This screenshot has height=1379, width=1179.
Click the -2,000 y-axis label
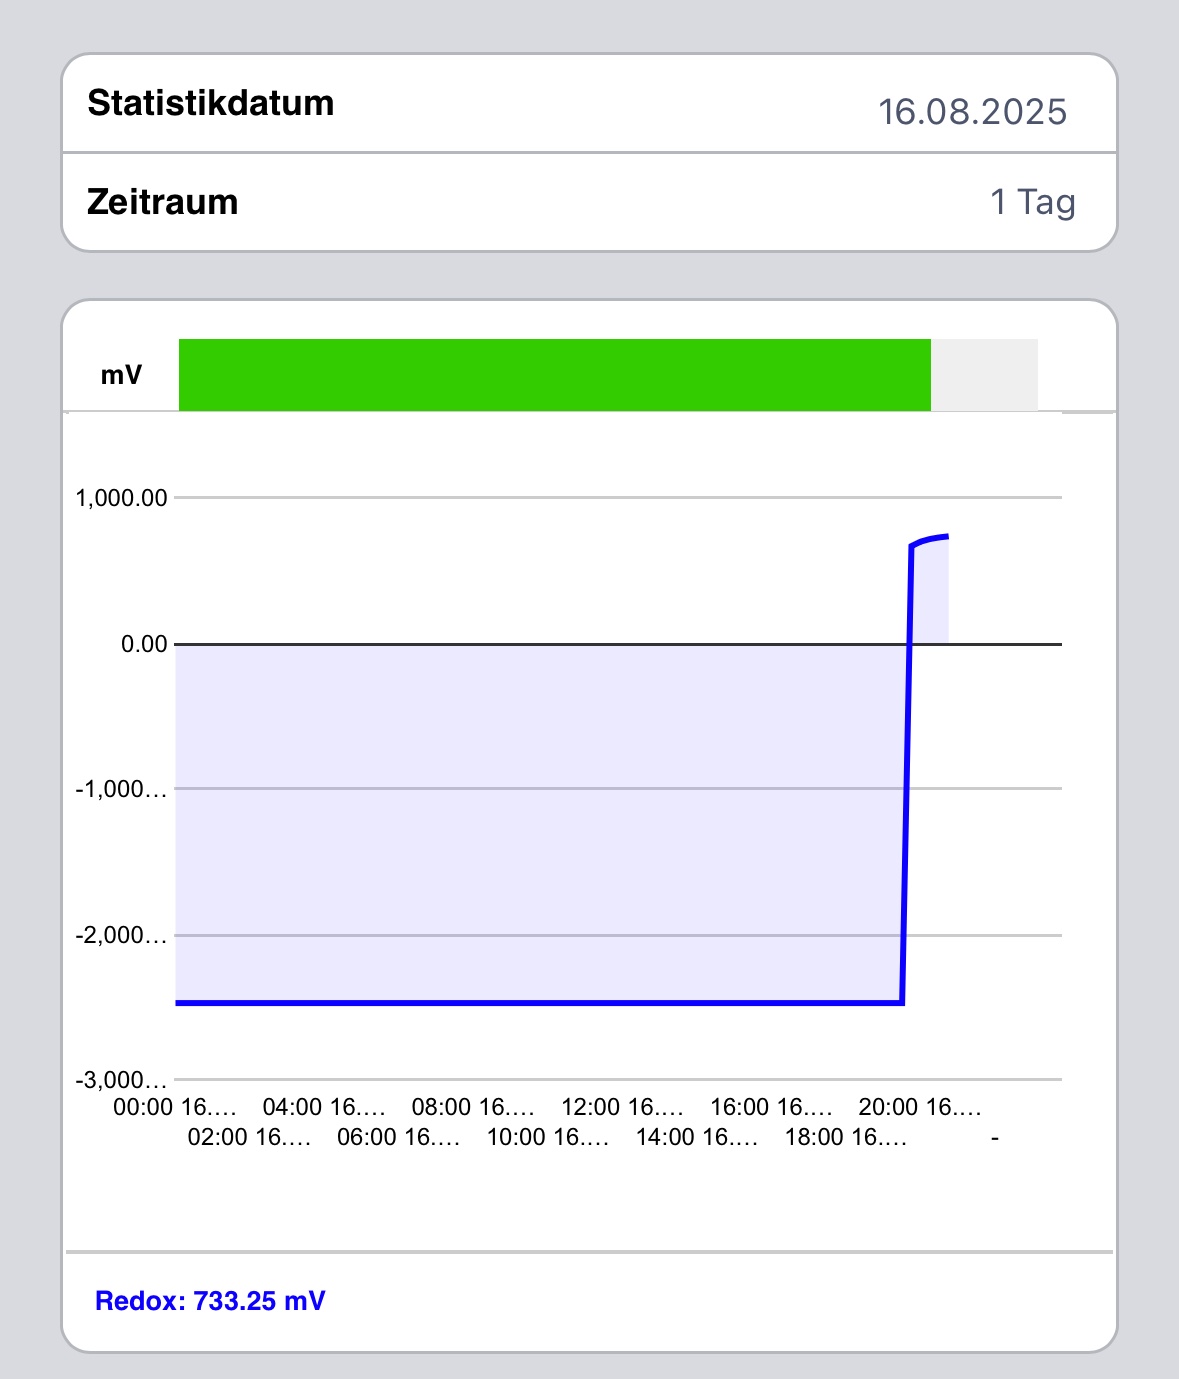pyautogui.click(x=121, y=936)
